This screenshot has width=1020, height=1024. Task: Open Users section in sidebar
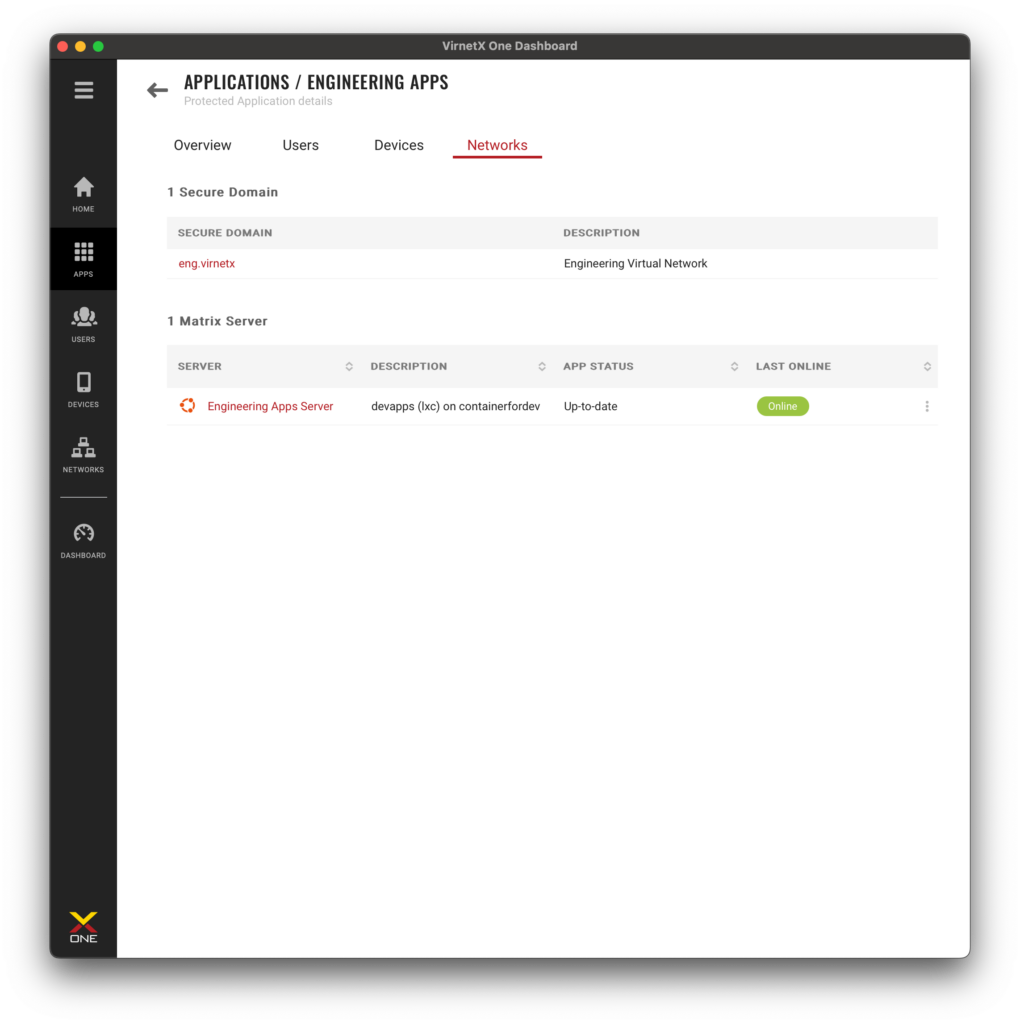(84, 324)
